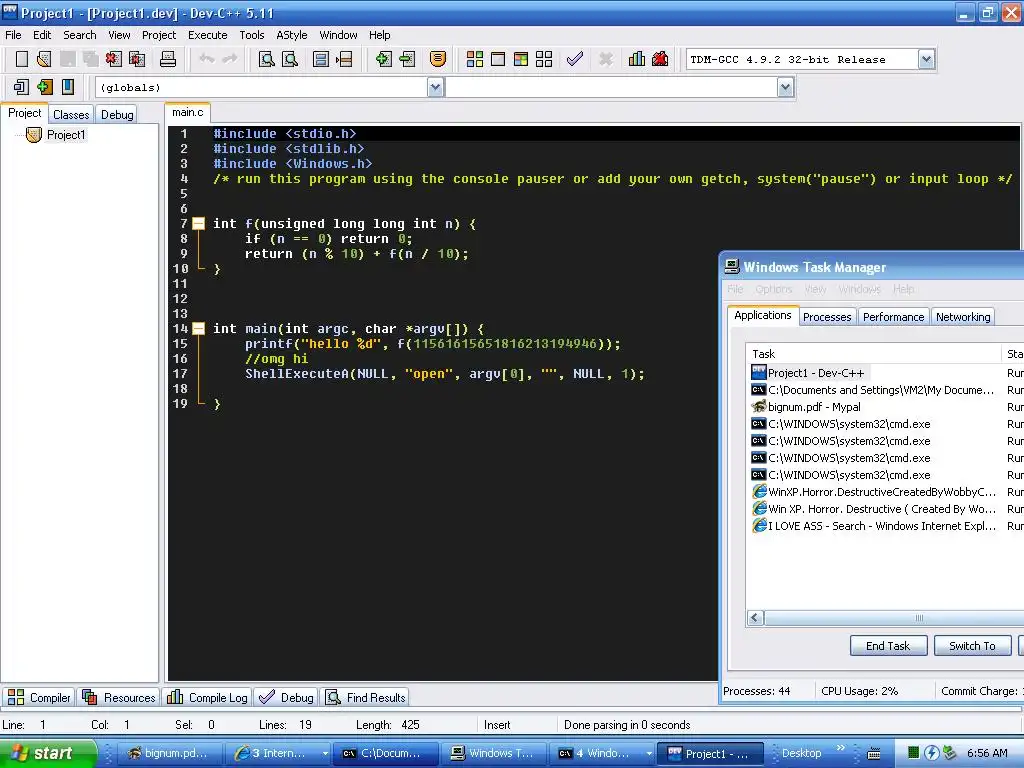1024x768 pixels.
Task: Click the Find toolbar icon
Action: click(x=266, y=59)
